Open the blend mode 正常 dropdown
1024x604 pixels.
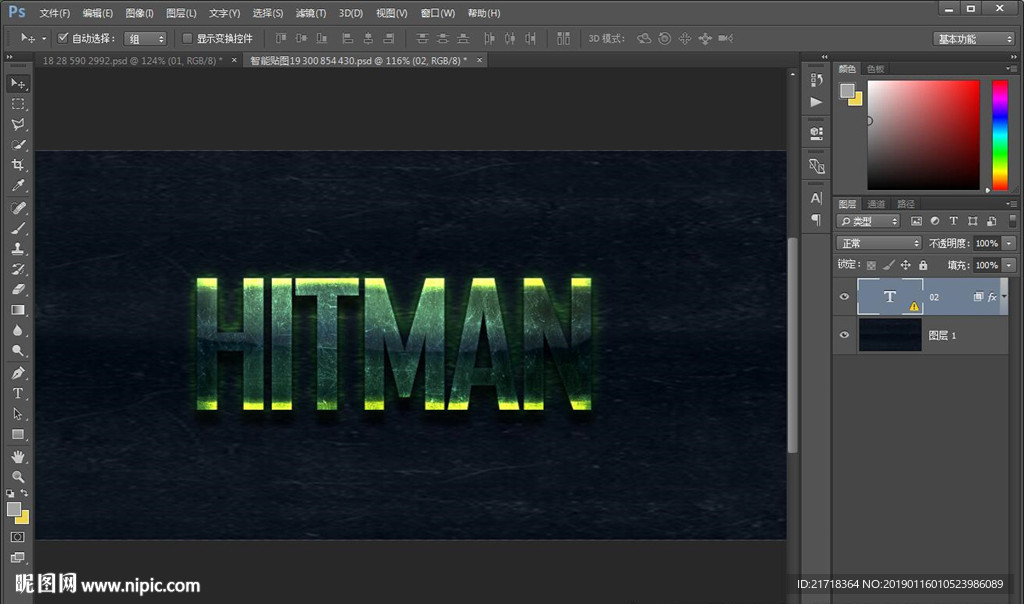pos(879,244)
